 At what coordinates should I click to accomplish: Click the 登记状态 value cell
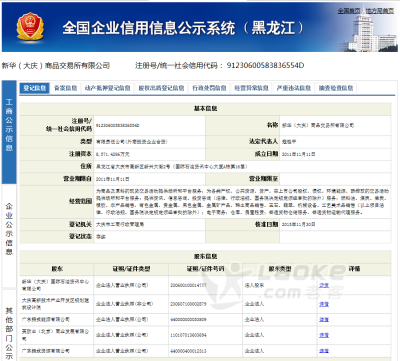tap(149, 237)
